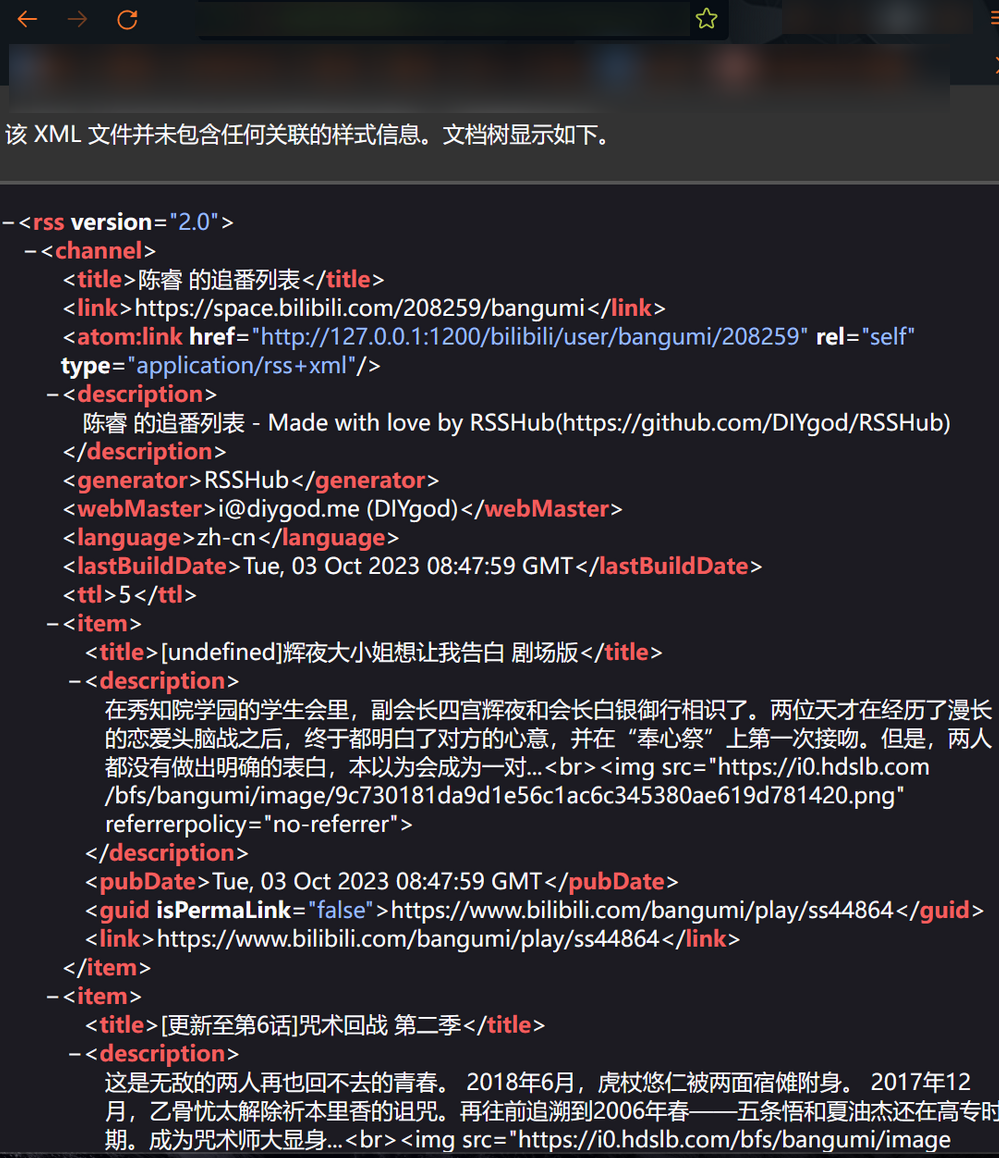Screen dimensions: 999x1158
Task: Collapse the description of the 咒术回战 item
Action: (x=75, y=1054)
